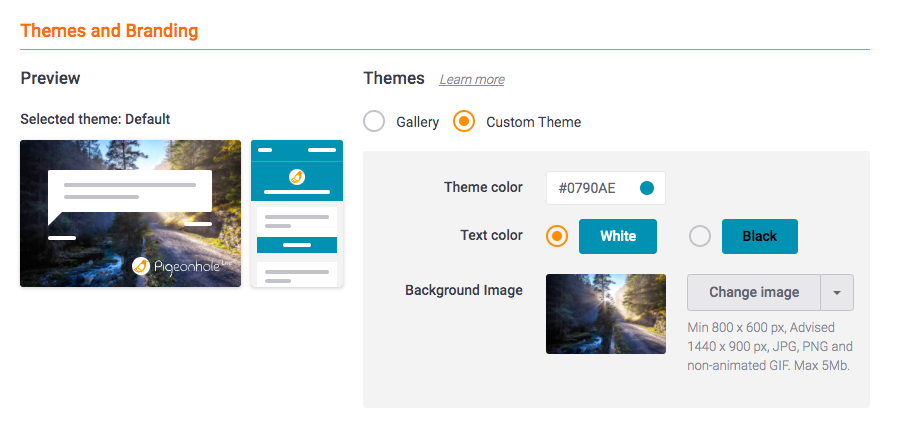Image resolution: width=903 pixels, height=432 pixels.
Task: Click the Themes and Branding heading
Action: pos(109,31)
